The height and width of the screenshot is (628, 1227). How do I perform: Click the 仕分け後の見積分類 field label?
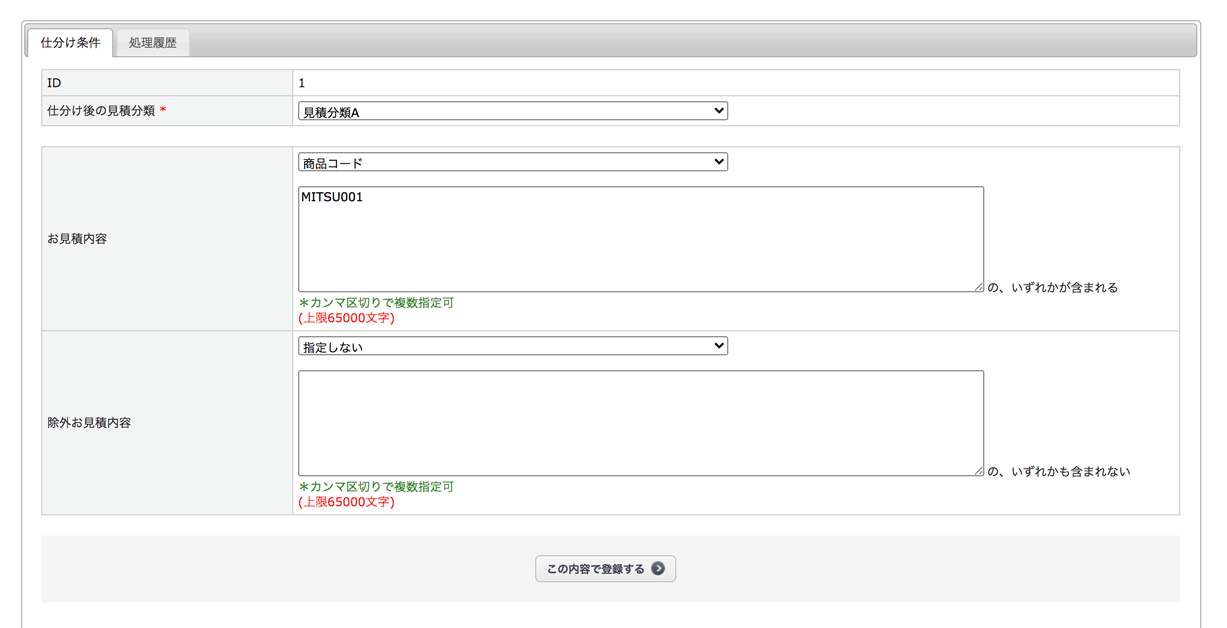(x=101, y=111)
